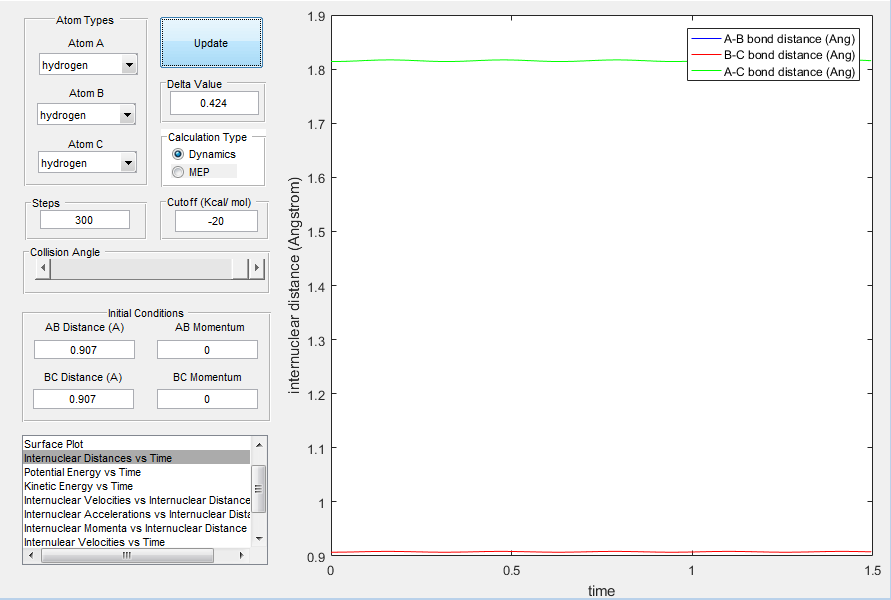Open the Atom C hydrogen dropdown
Viewport: 891px width, 600px height.
[87, 163]
